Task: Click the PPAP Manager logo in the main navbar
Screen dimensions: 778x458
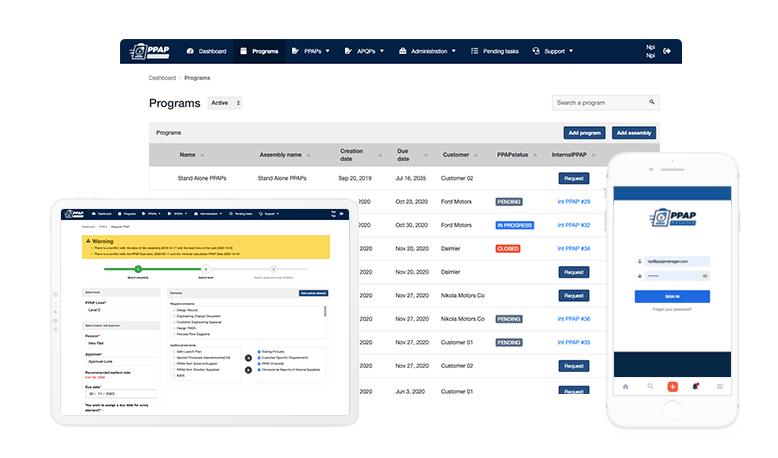Action: (x=149, y=51)
